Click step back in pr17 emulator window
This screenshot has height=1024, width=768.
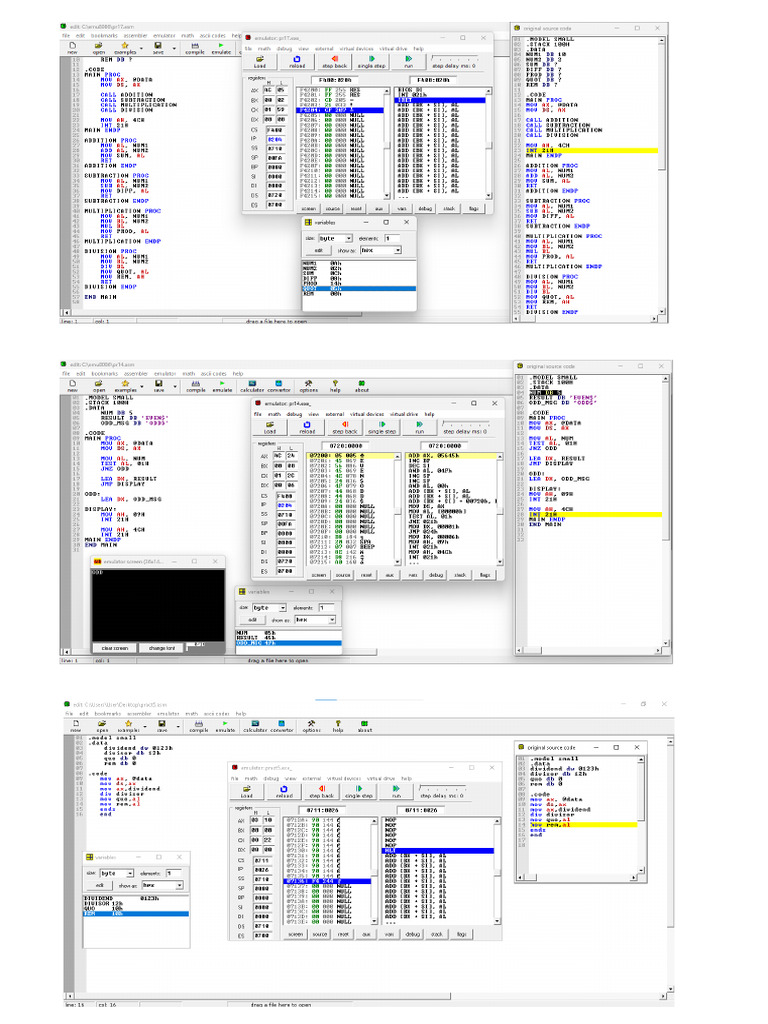point(334,61)
